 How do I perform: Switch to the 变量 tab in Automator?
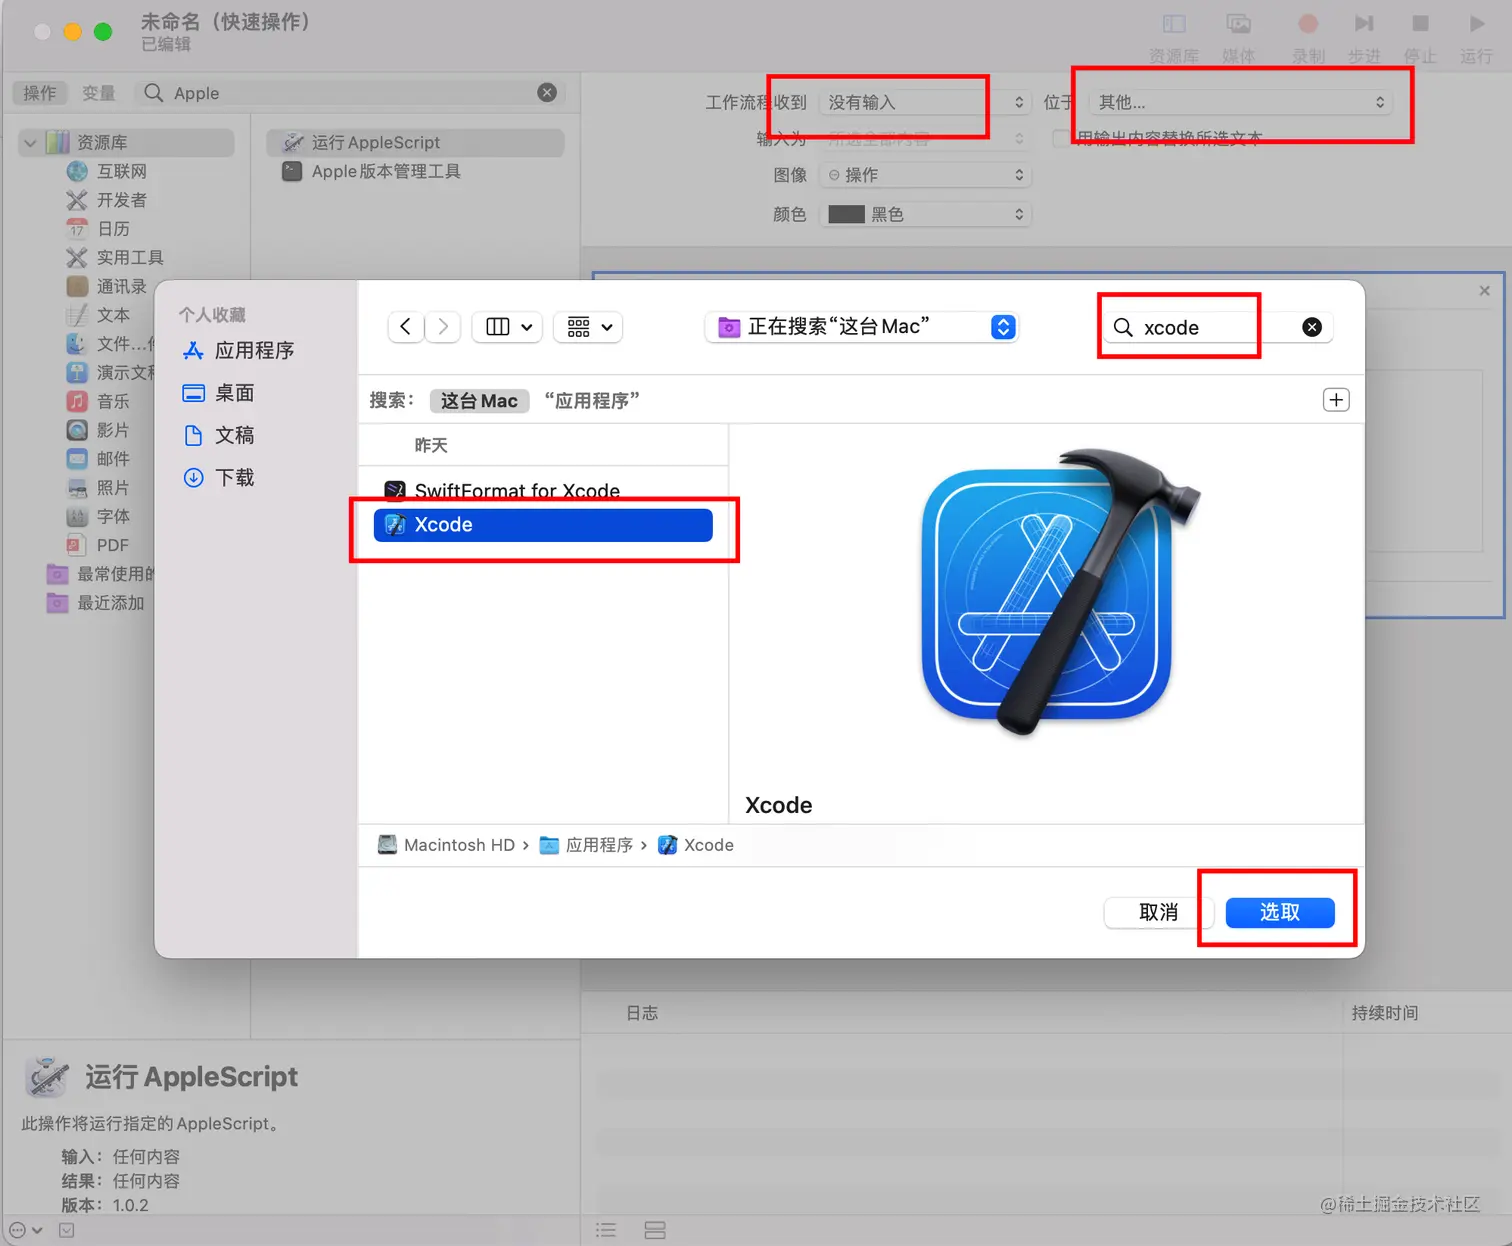98,93
